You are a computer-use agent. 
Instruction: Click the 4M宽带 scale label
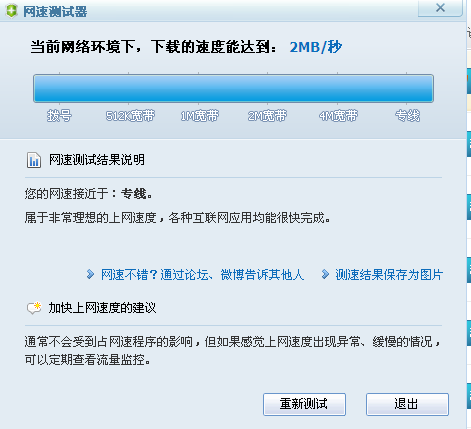click(338, 116)
